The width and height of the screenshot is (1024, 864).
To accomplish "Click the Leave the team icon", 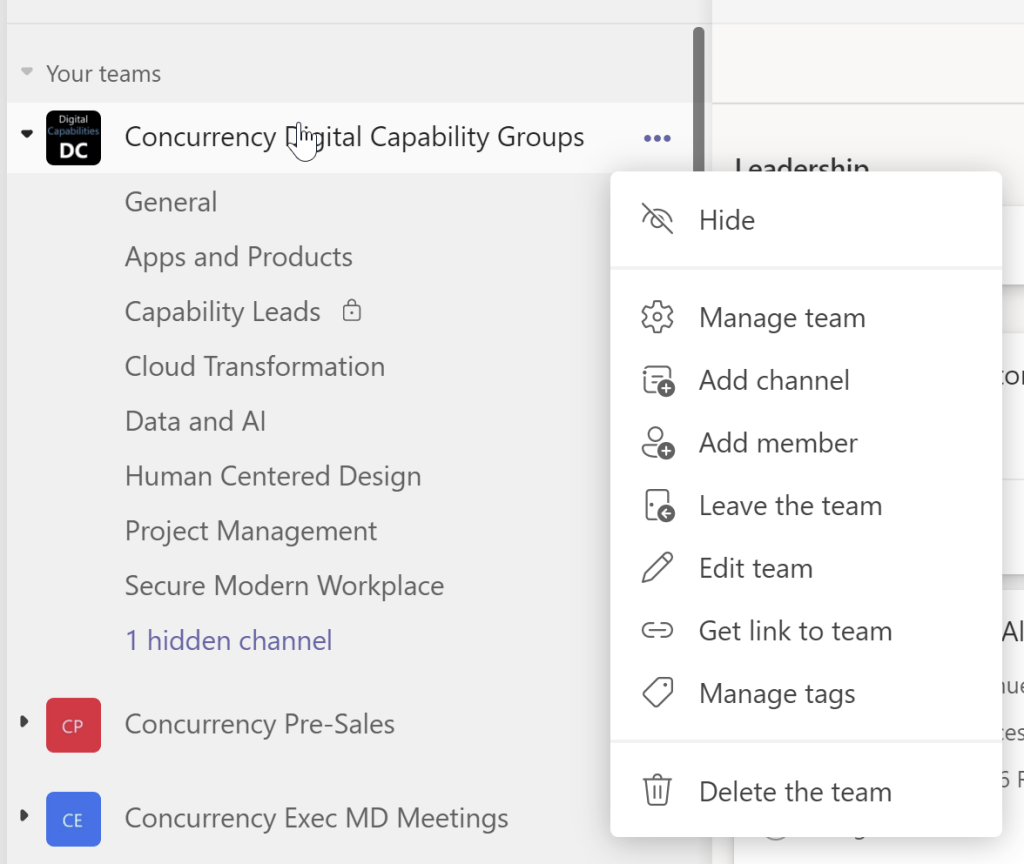I will pyautogui.click(x=657, y=506).
